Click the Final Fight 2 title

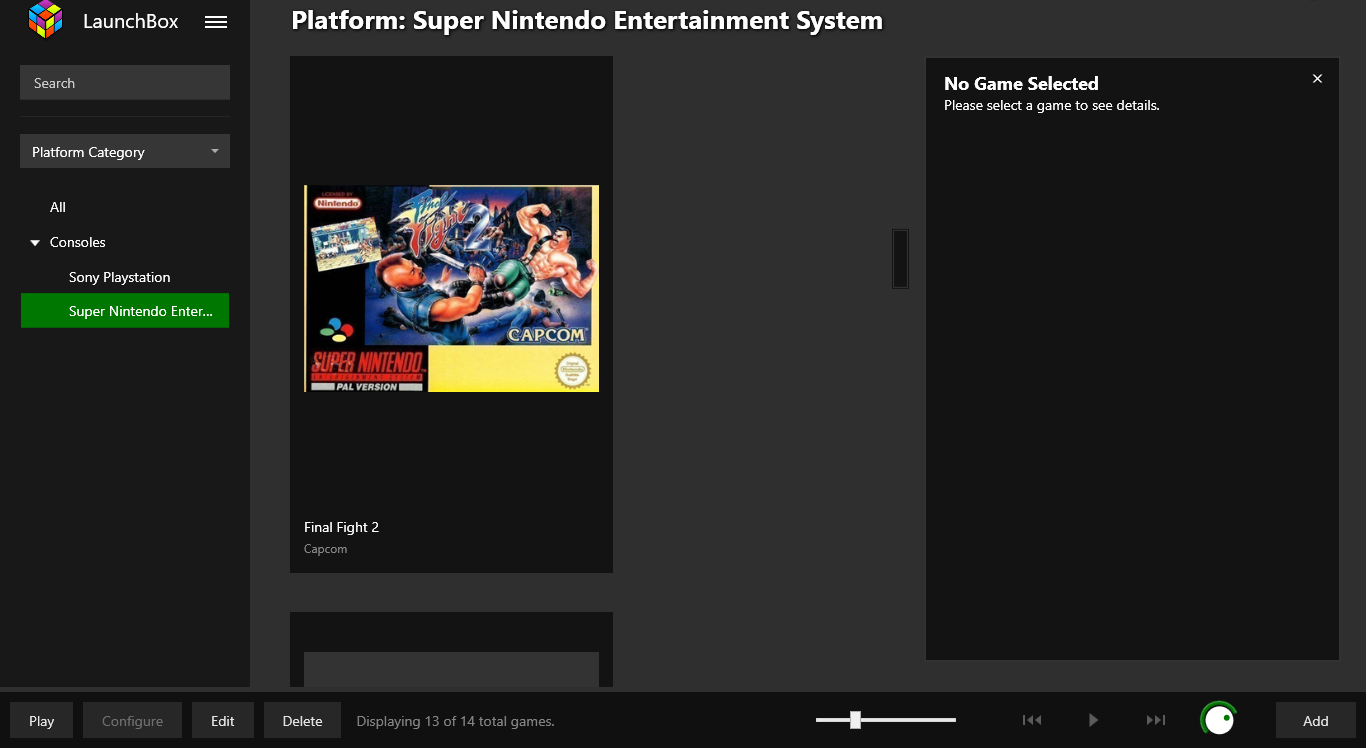[341, 527]
